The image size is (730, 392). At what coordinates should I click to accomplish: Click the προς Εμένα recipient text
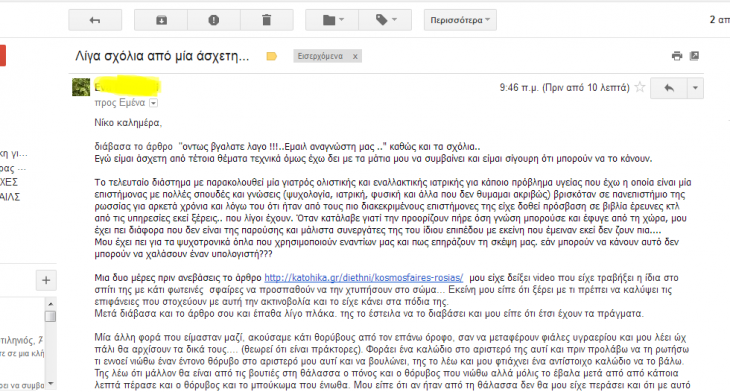(x=120, y=103)
